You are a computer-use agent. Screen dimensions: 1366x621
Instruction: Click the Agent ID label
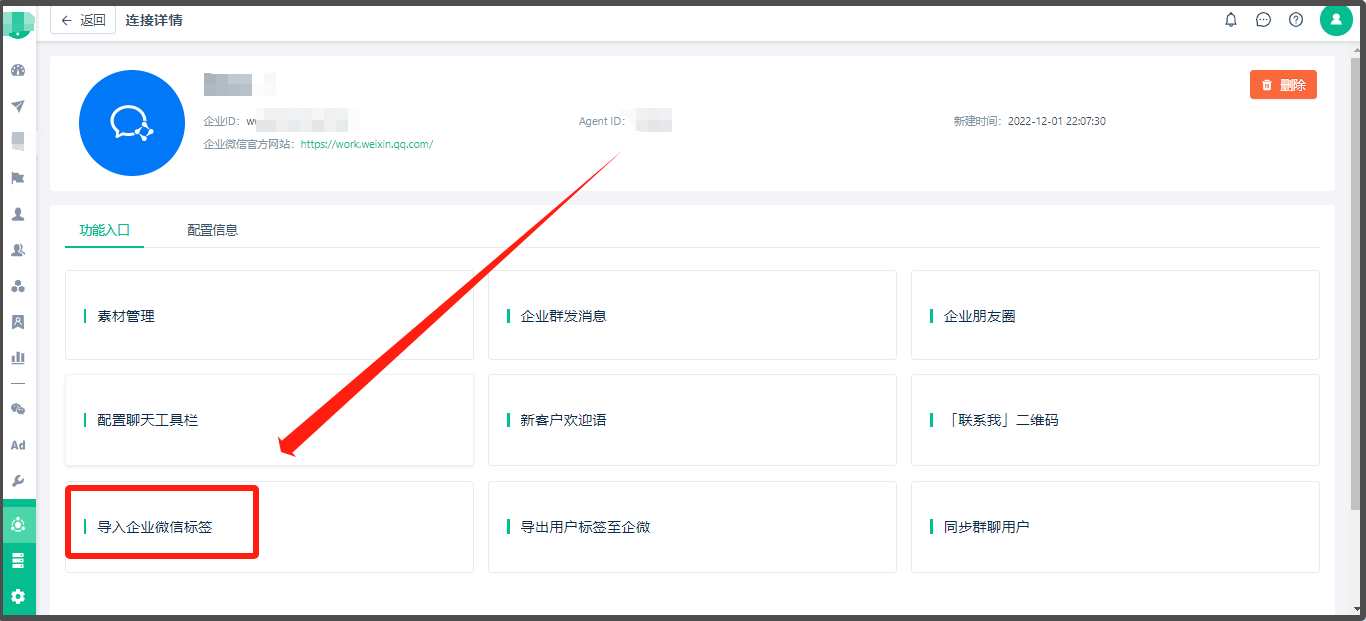tap(602, 121)
